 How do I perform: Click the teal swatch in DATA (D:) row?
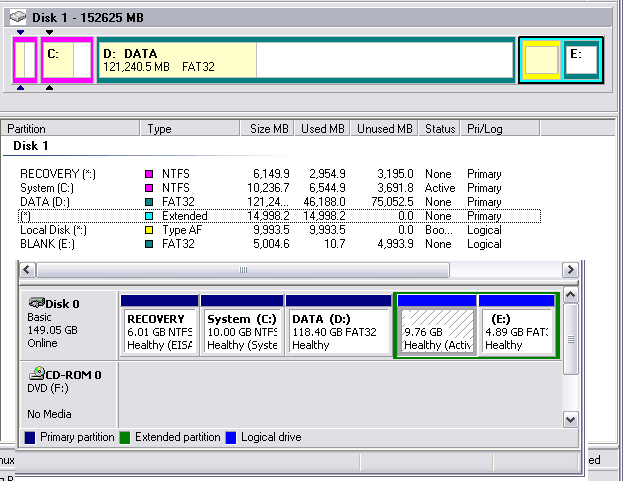click(x=149, y=202)
